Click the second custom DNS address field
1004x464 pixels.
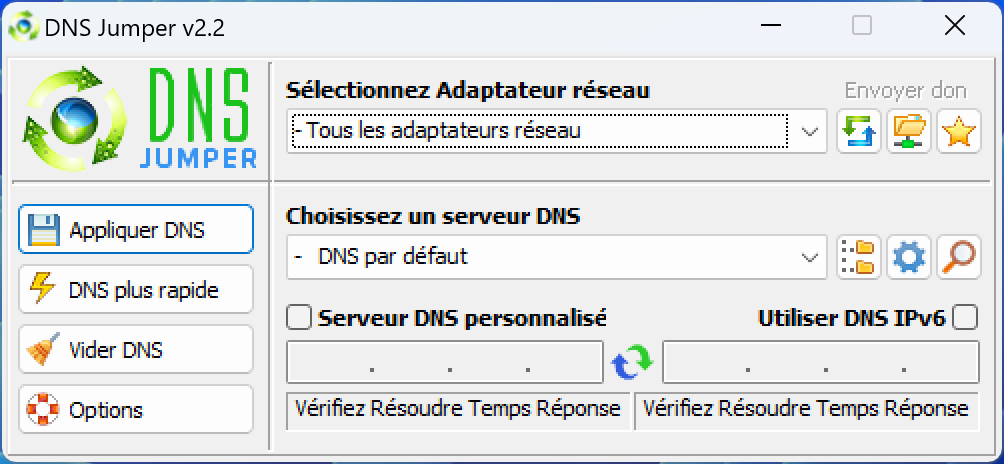pyautogui.click(x=821, y=362)
